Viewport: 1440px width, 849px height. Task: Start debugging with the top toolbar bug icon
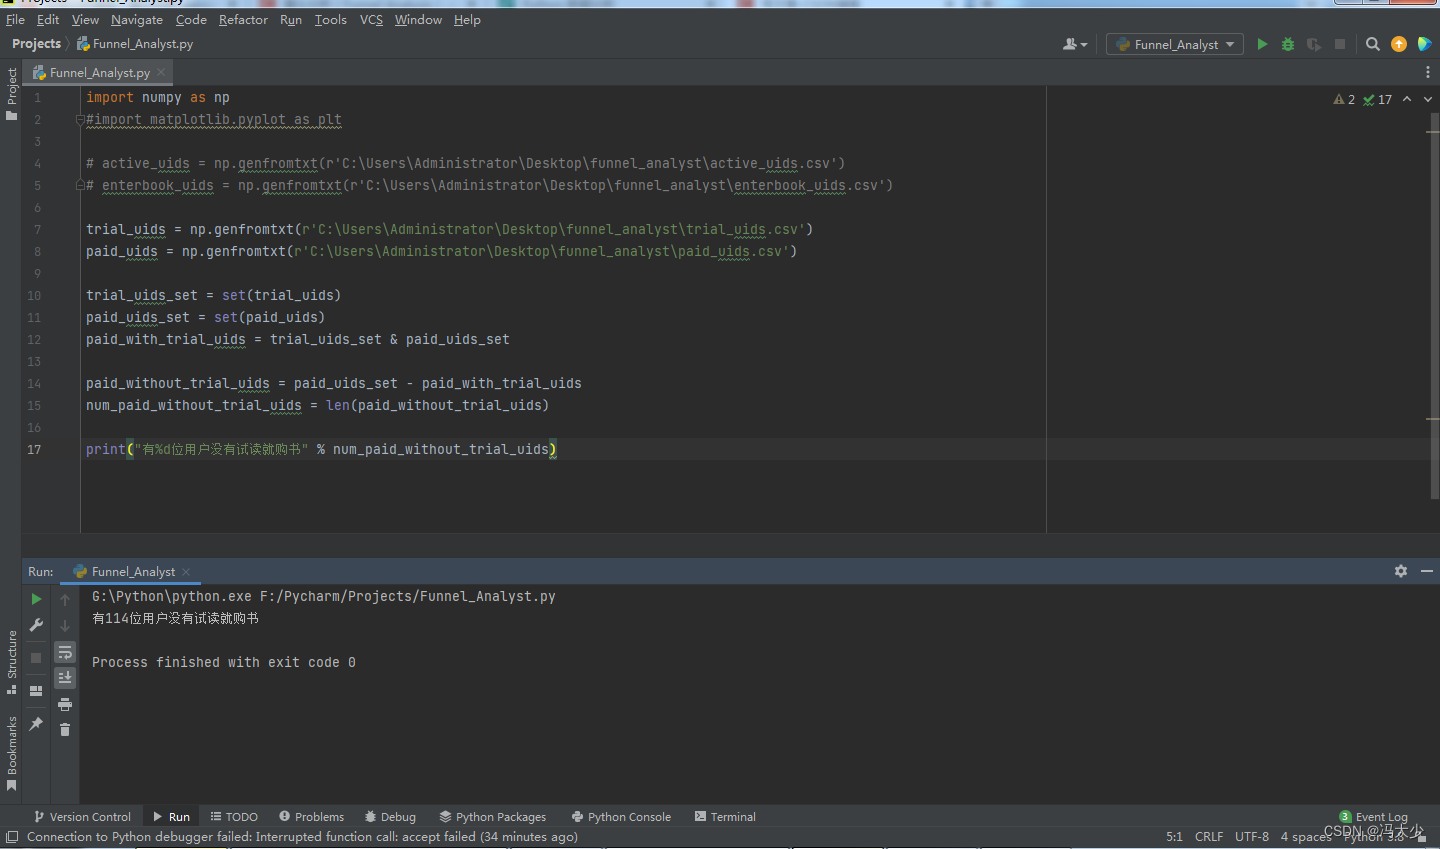pos(1288,44)
